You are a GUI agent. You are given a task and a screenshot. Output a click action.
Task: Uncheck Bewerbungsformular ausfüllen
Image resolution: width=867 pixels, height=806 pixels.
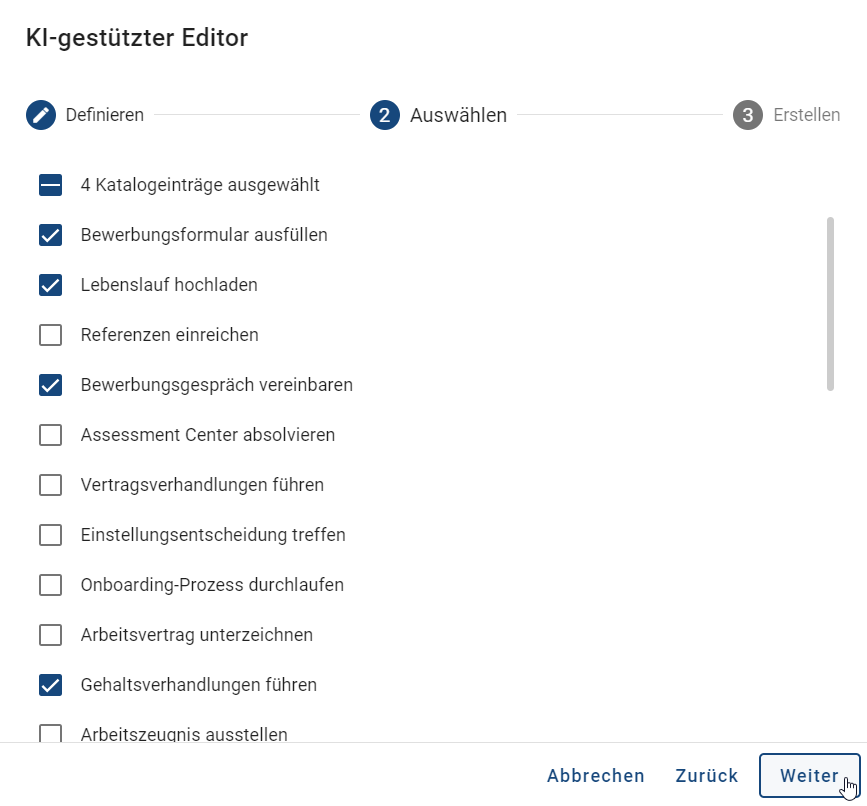click(50, 234)
